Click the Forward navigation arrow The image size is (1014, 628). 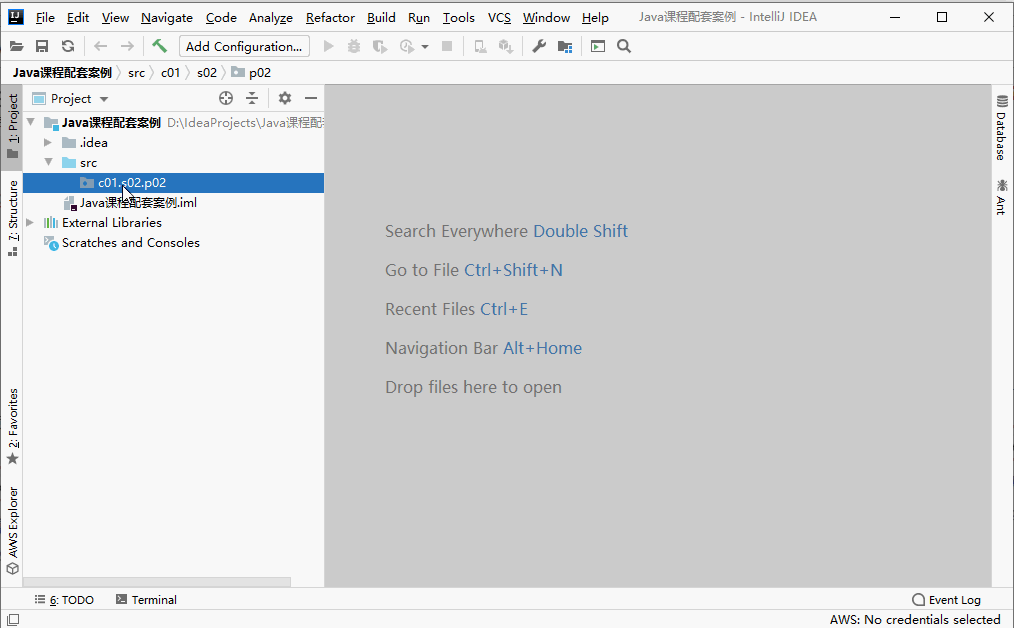(x=127, y=47)
